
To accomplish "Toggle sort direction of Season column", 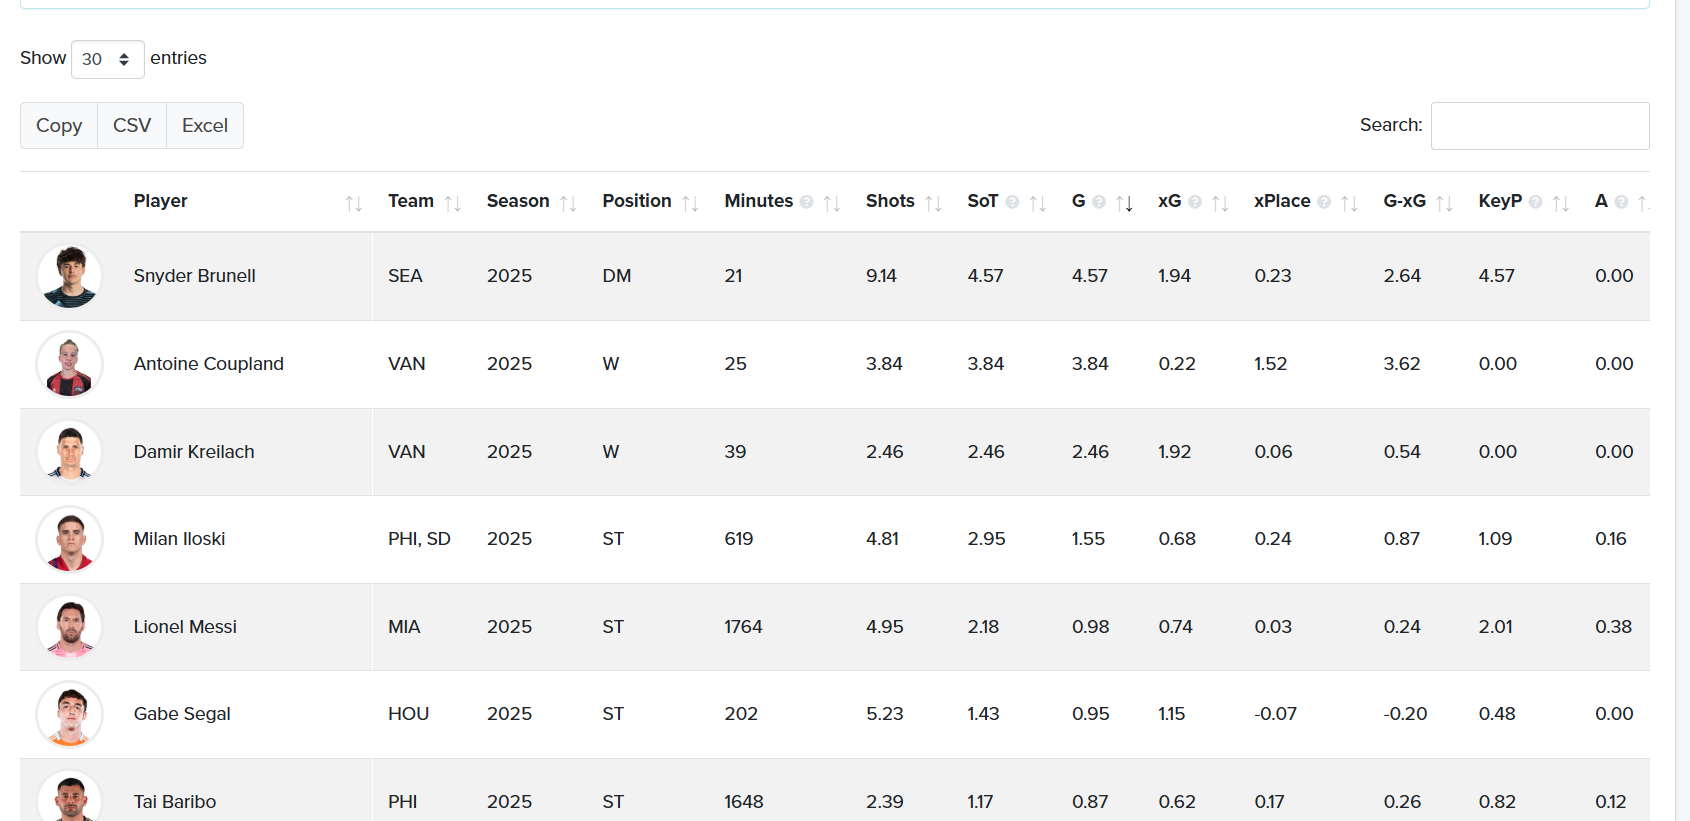I will (568, 203).
